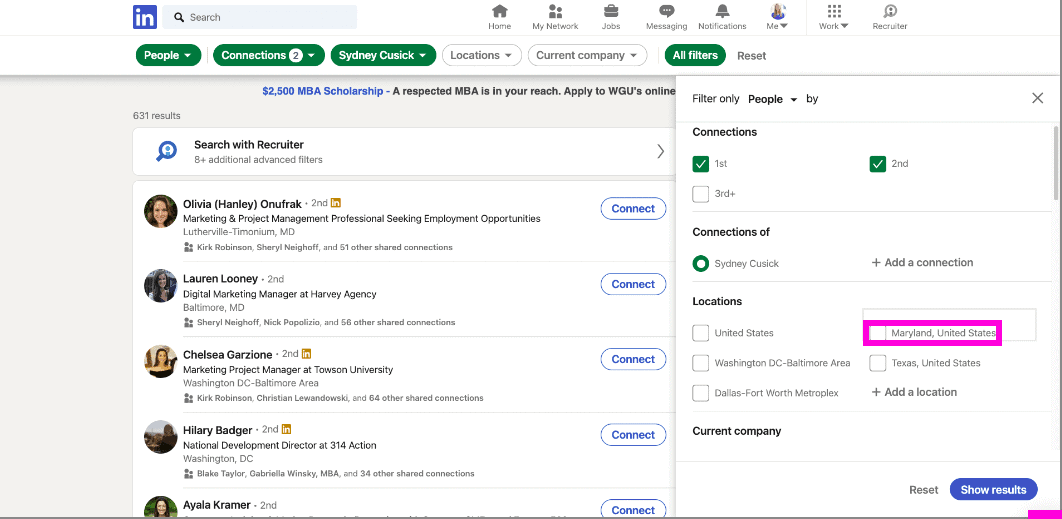1062x519 pixels.
Task: Focus the LinkedIn search field
Action: point(259,17)
